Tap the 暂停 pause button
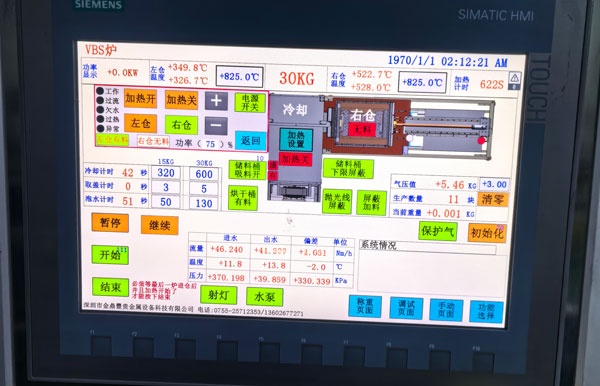600x386 pixels. [x=110, y=223]
